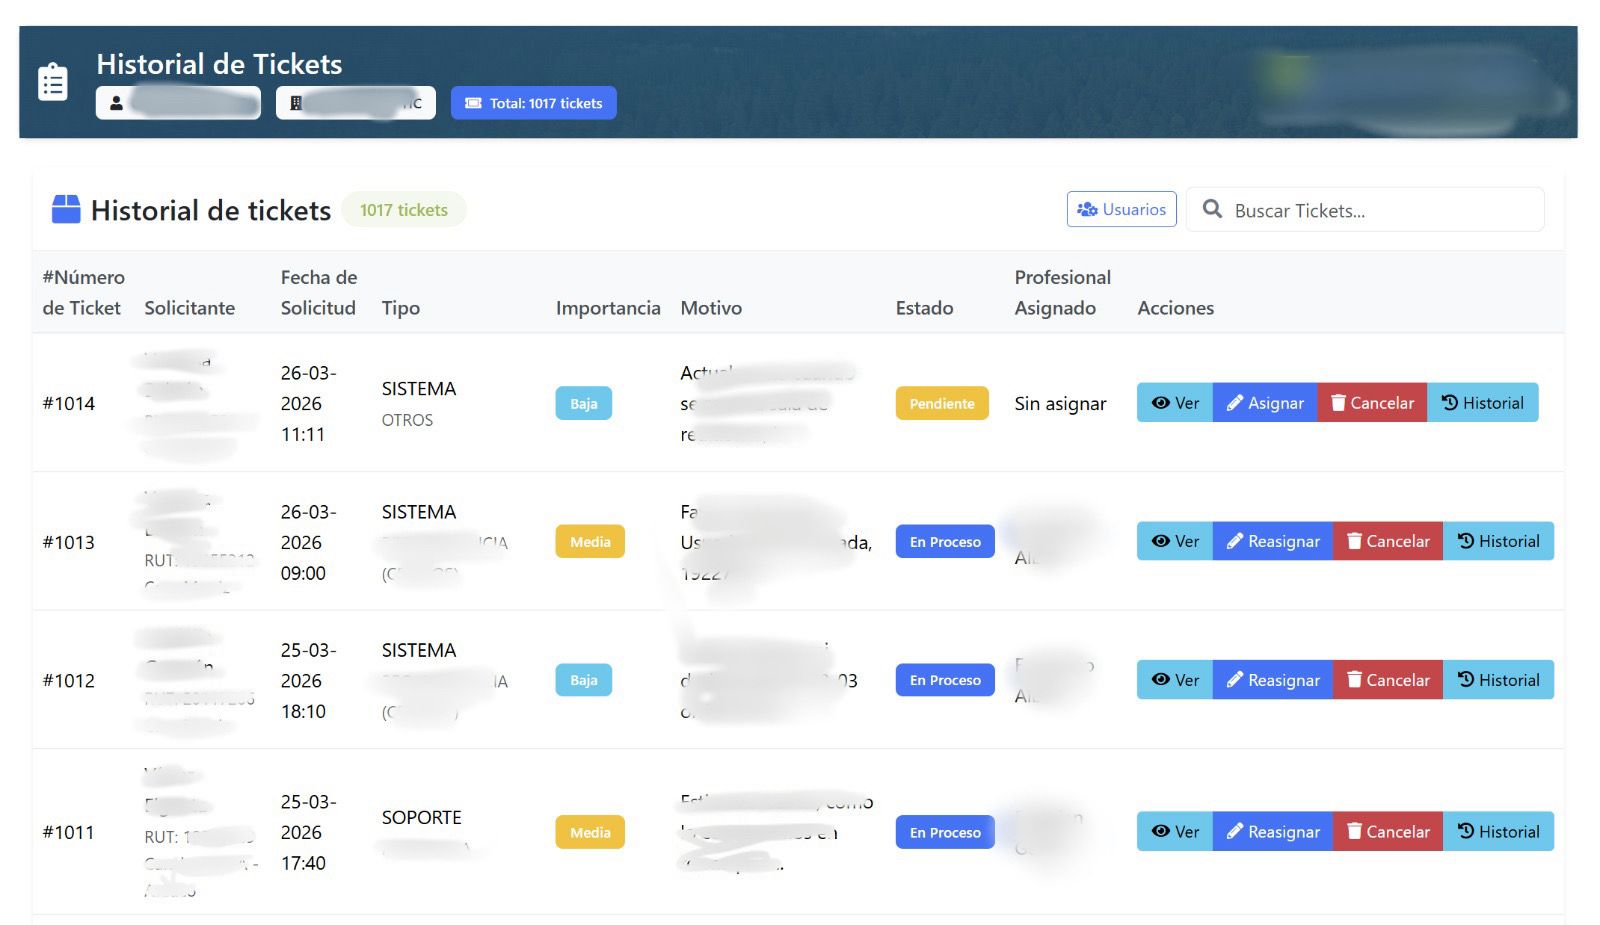
Task: Click the magnifier icon in the search box
Action: point(1212,209)
